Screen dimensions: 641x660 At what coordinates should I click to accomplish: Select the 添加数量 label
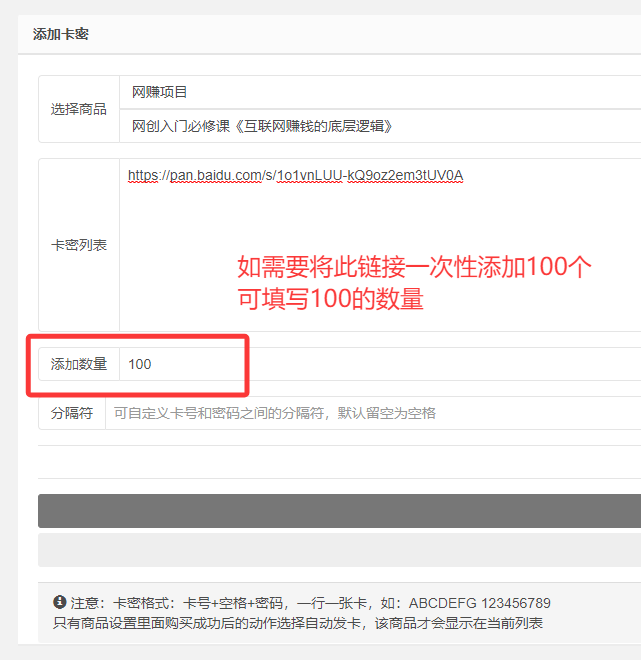coord(79,364)
